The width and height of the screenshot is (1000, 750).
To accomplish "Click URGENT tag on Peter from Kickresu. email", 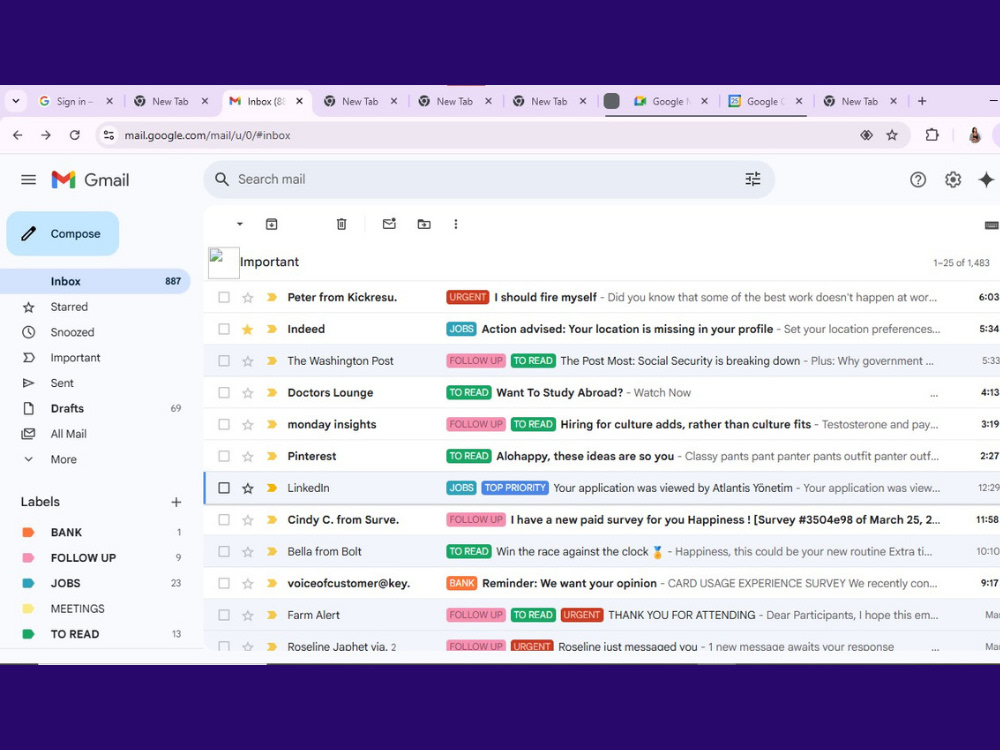I will click(467, 297).
